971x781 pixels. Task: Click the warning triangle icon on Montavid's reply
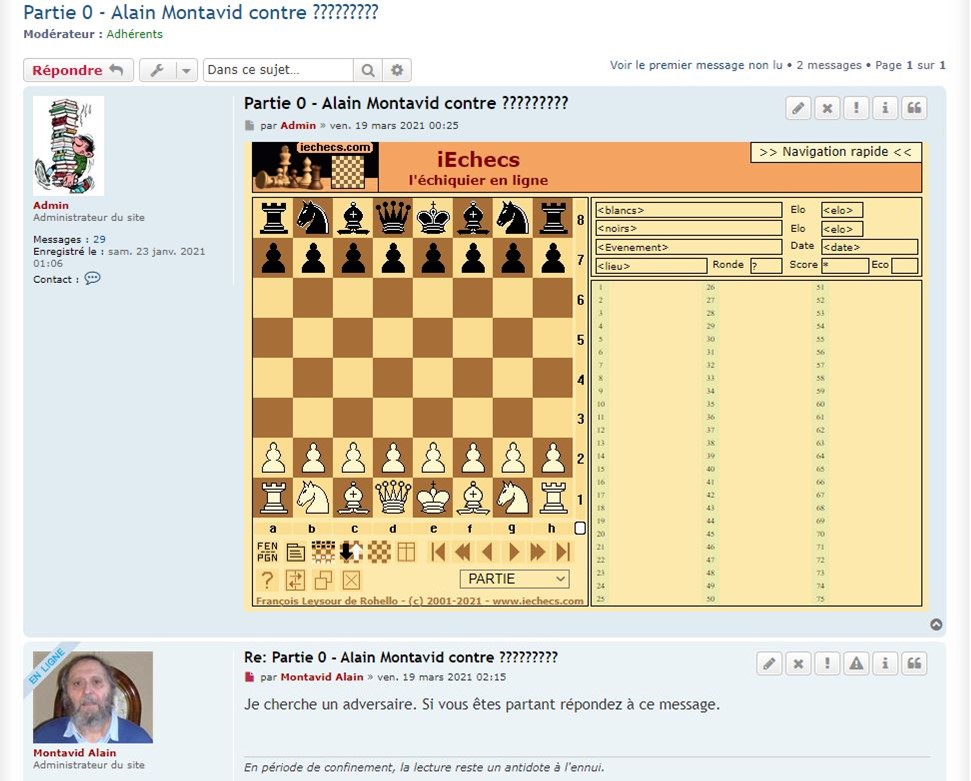click(x=856, y=663)
